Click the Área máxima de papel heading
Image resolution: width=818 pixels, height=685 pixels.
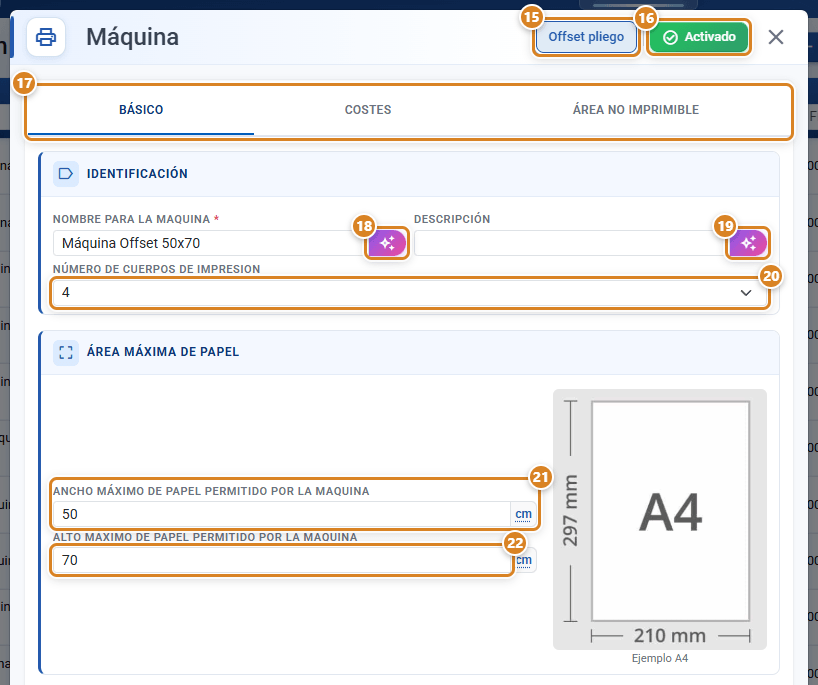tap(163, 352)
